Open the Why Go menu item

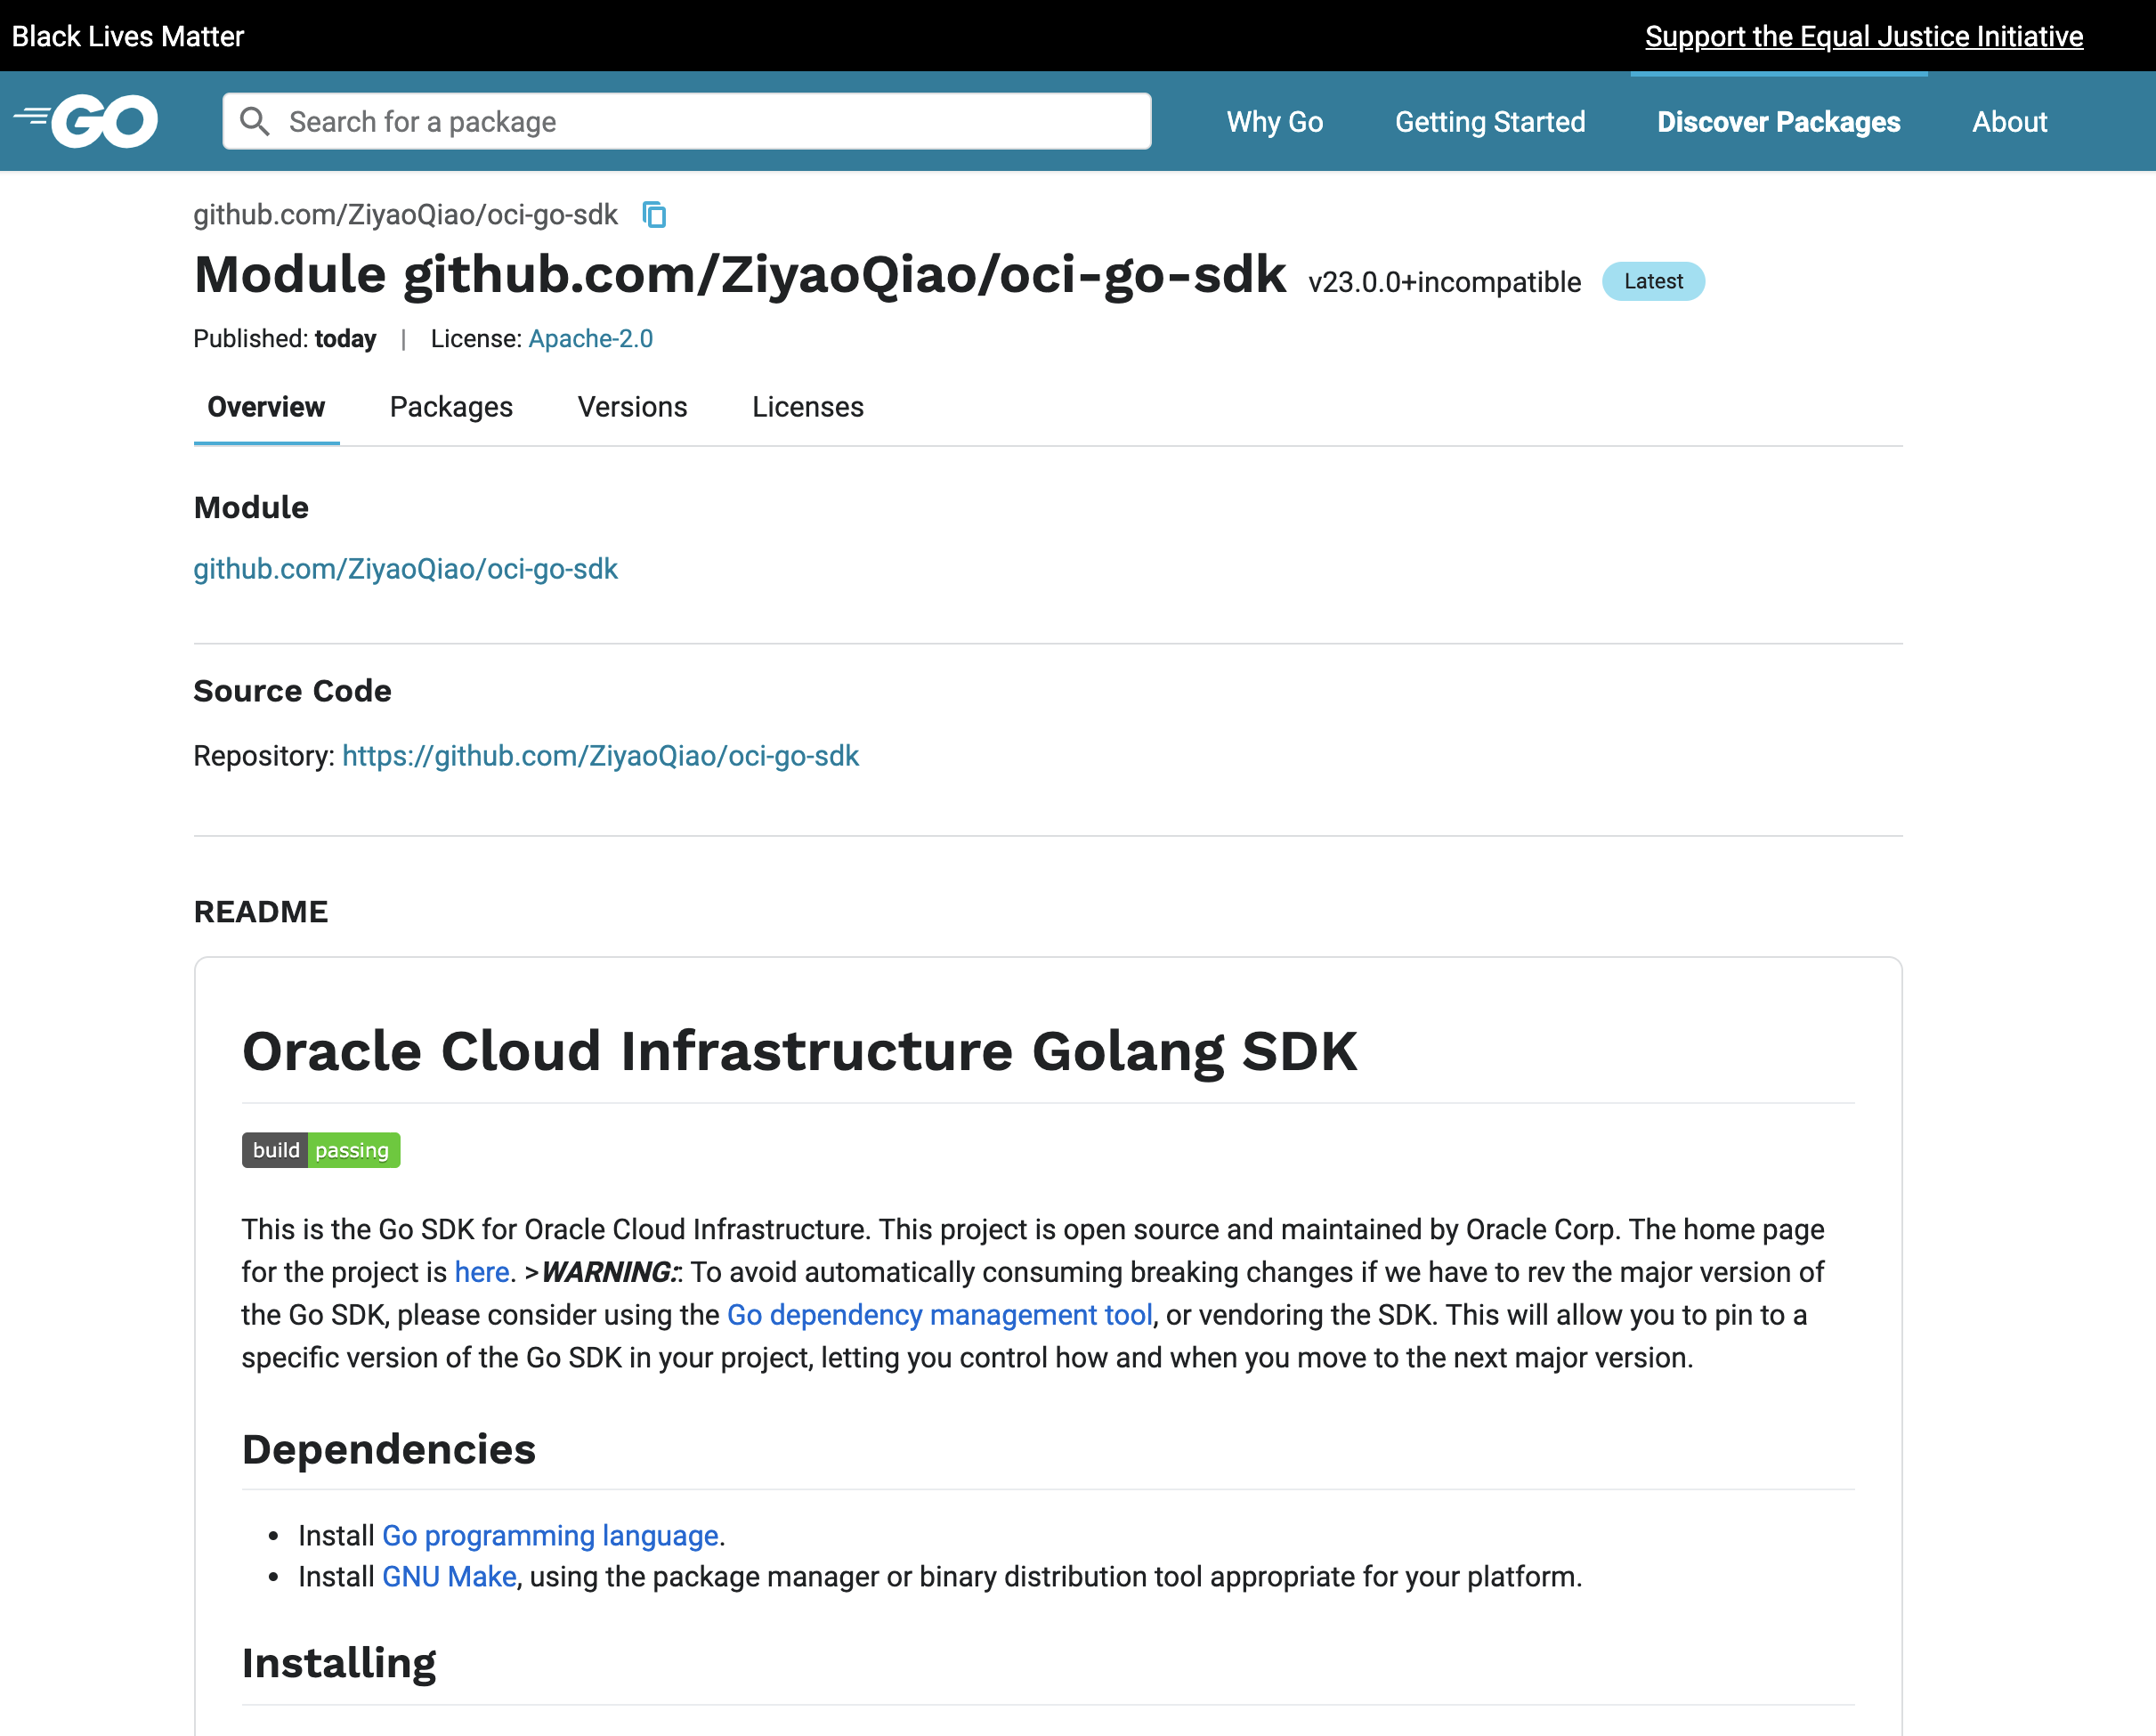coord(1275,122)
